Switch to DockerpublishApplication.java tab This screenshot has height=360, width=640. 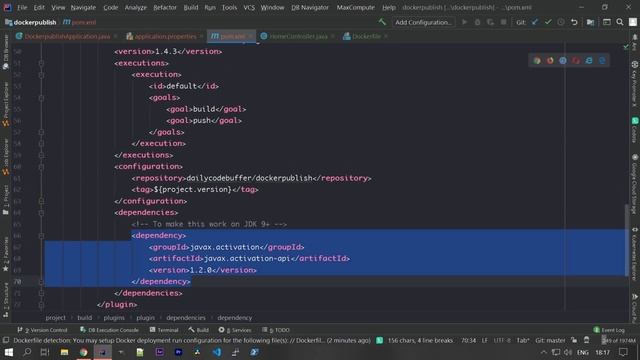pos(67,36)
